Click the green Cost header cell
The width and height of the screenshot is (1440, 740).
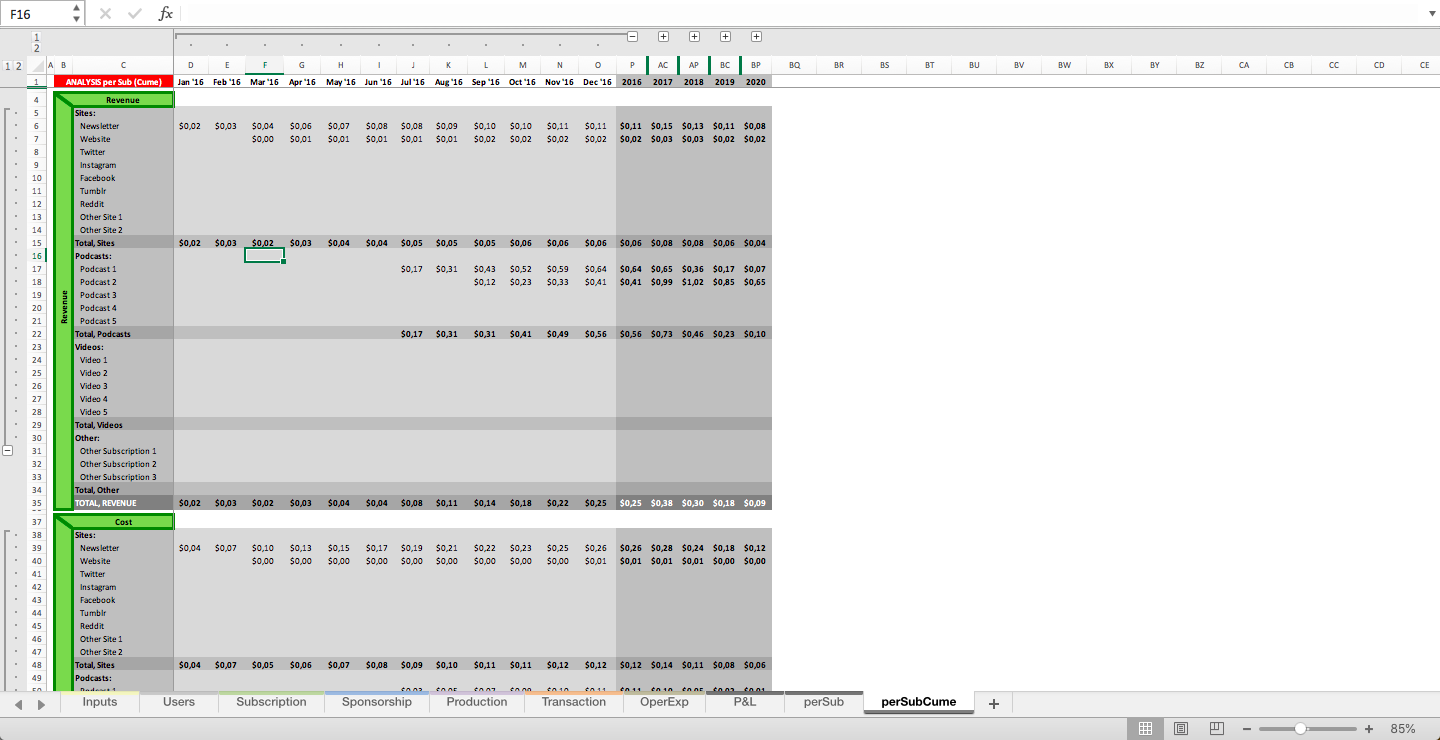[x=123, y=522]
